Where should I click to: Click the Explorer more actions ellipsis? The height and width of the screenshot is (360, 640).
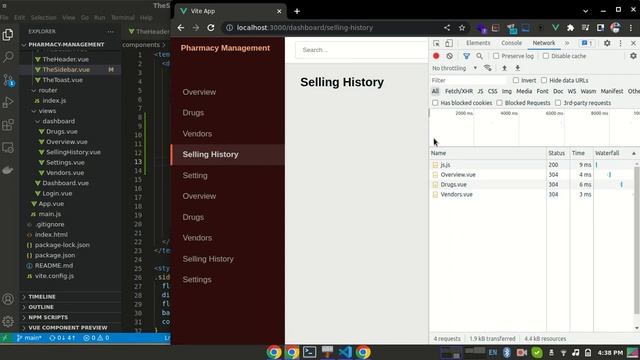coord(111,31)
